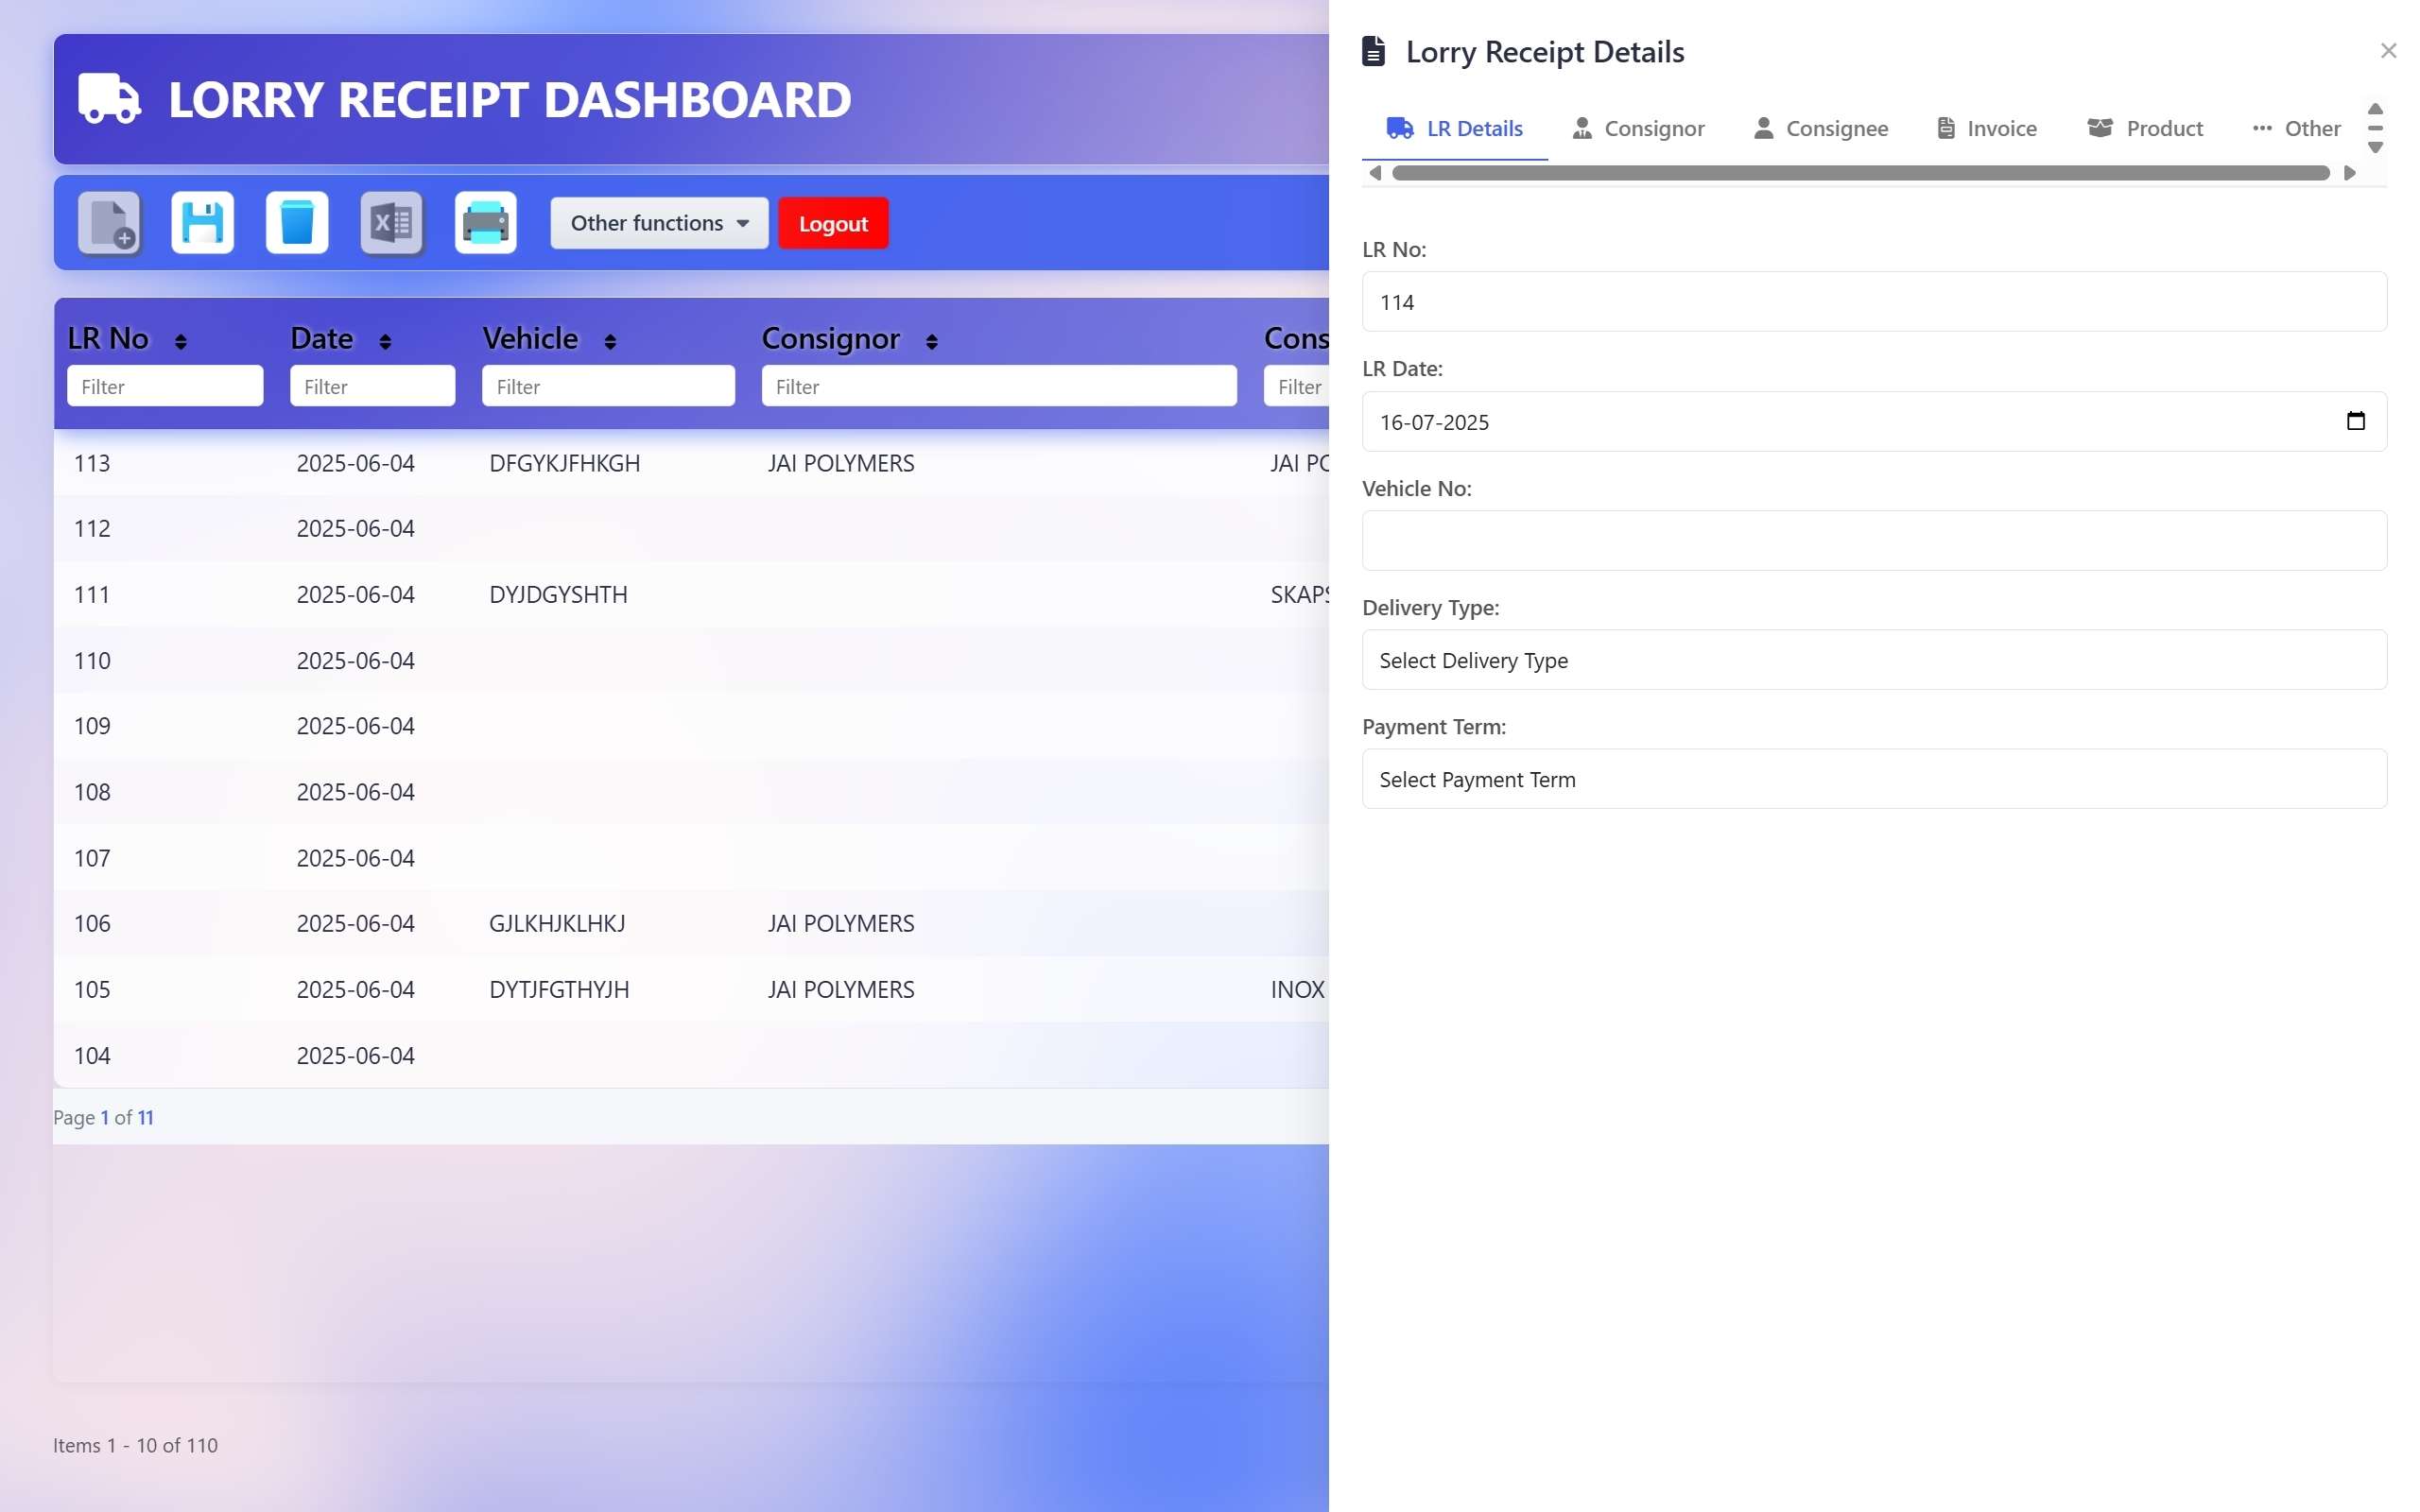This screenshot has width=2420, height=1512.
Task: Open the Select Delivery Type dropdown
Action: point(1872,660)
